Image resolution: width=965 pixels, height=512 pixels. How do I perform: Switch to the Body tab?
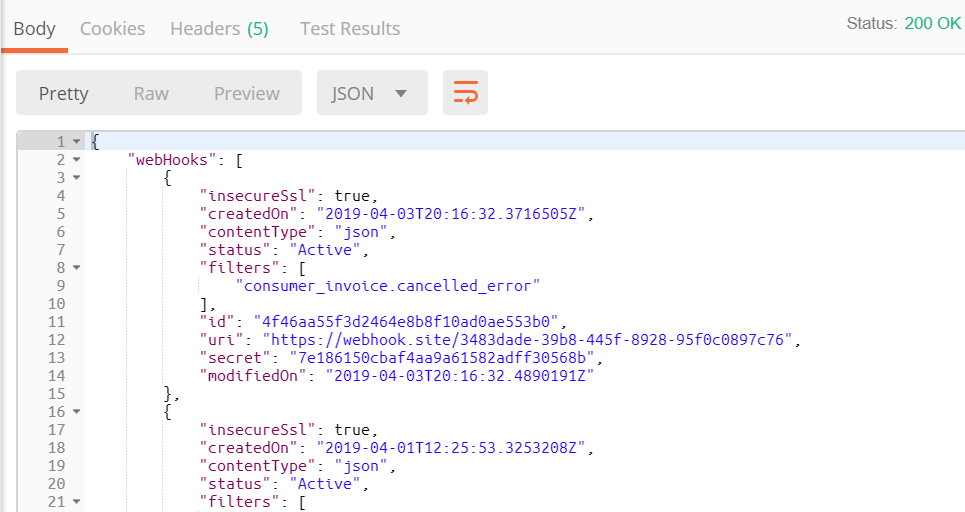coord(34,29)
